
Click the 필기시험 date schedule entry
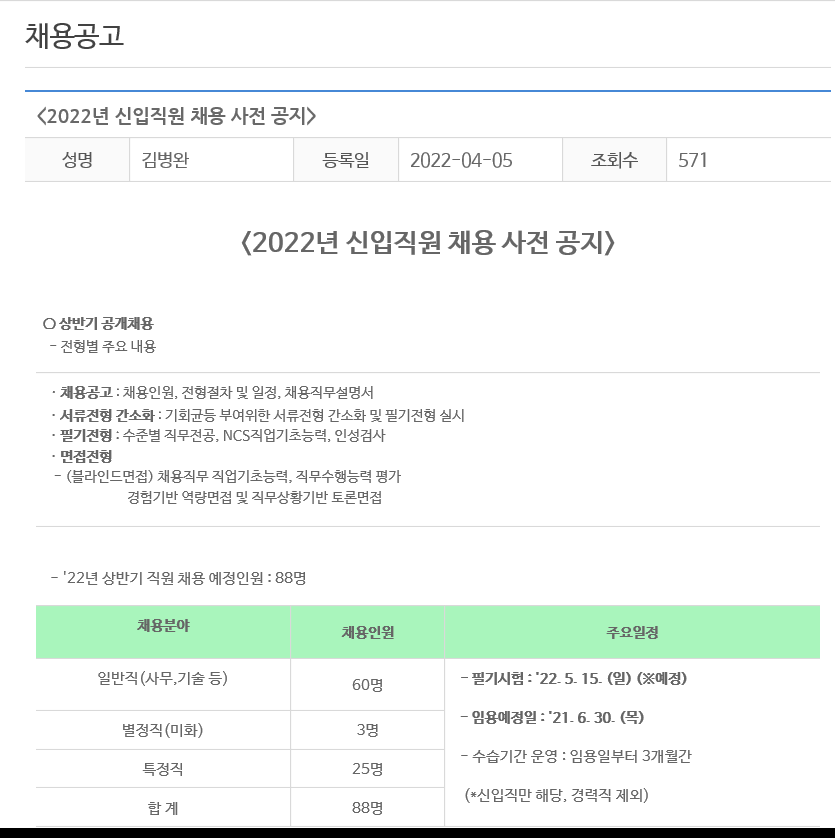[573, 679]
